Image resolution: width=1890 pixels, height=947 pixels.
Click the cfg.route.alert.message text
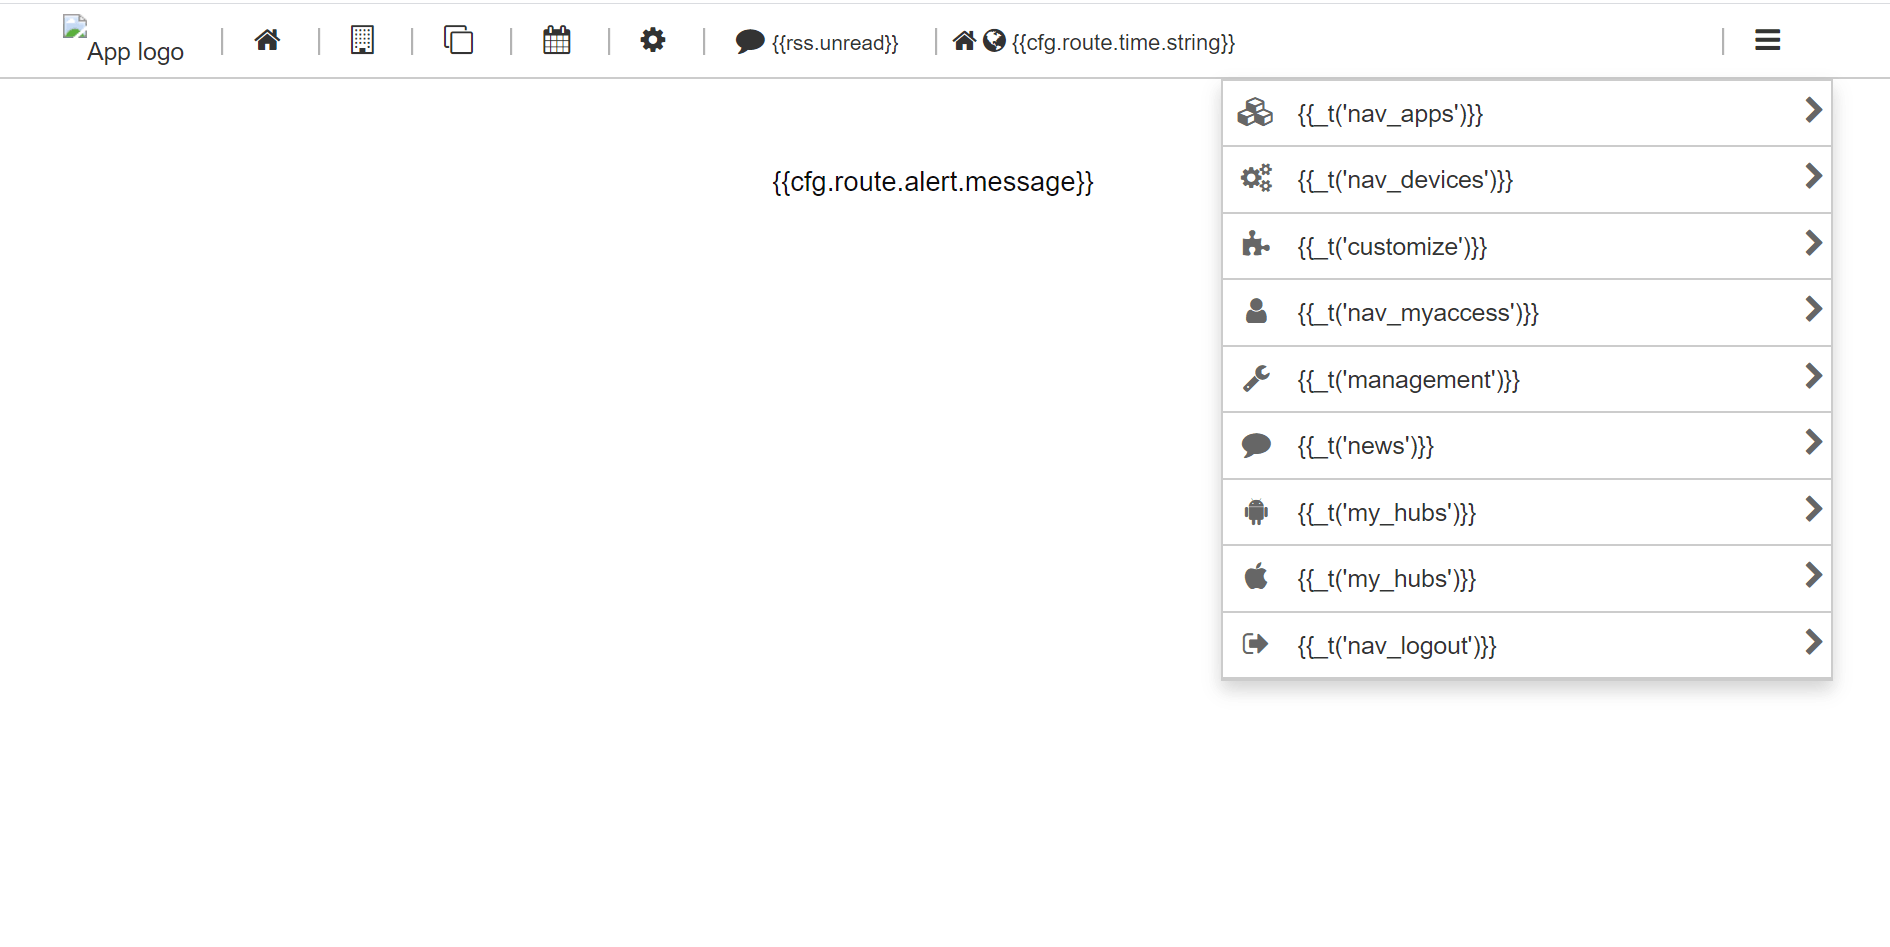932,182
